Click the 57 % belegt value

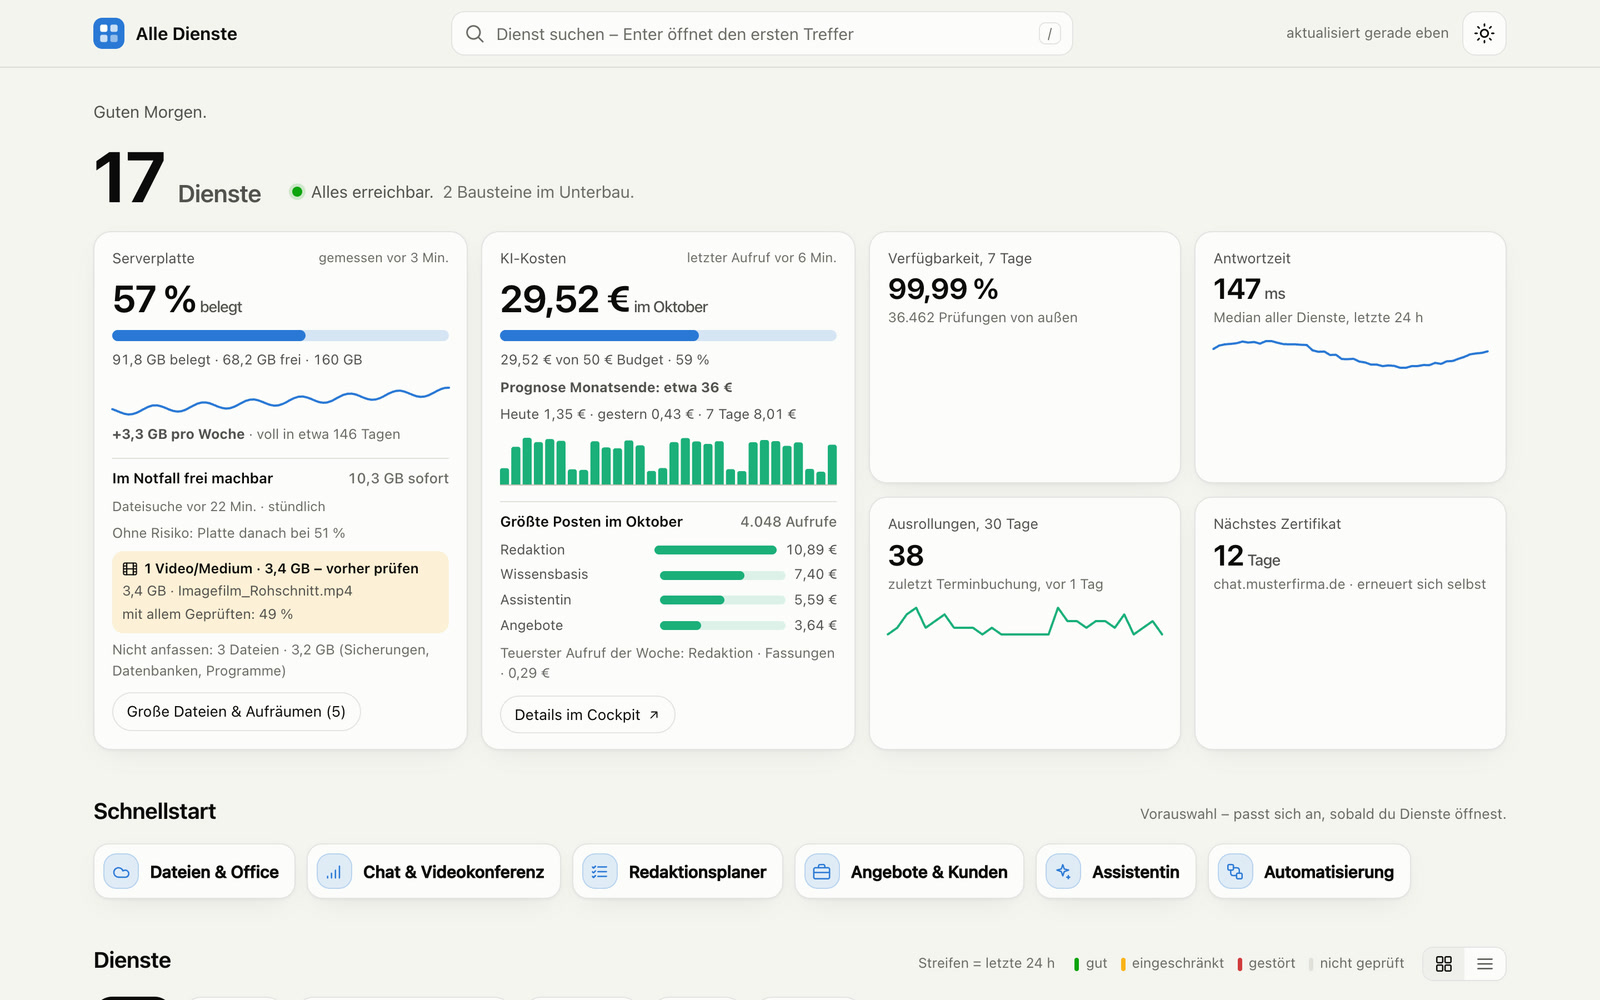177,299
